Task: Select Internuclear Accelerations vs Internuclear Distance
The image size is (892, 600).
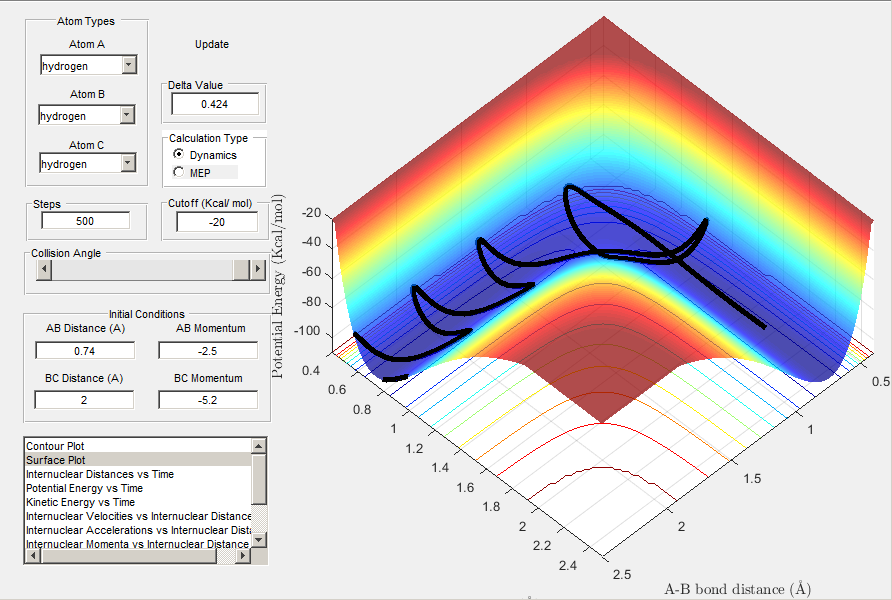Action: click(138, 530)
